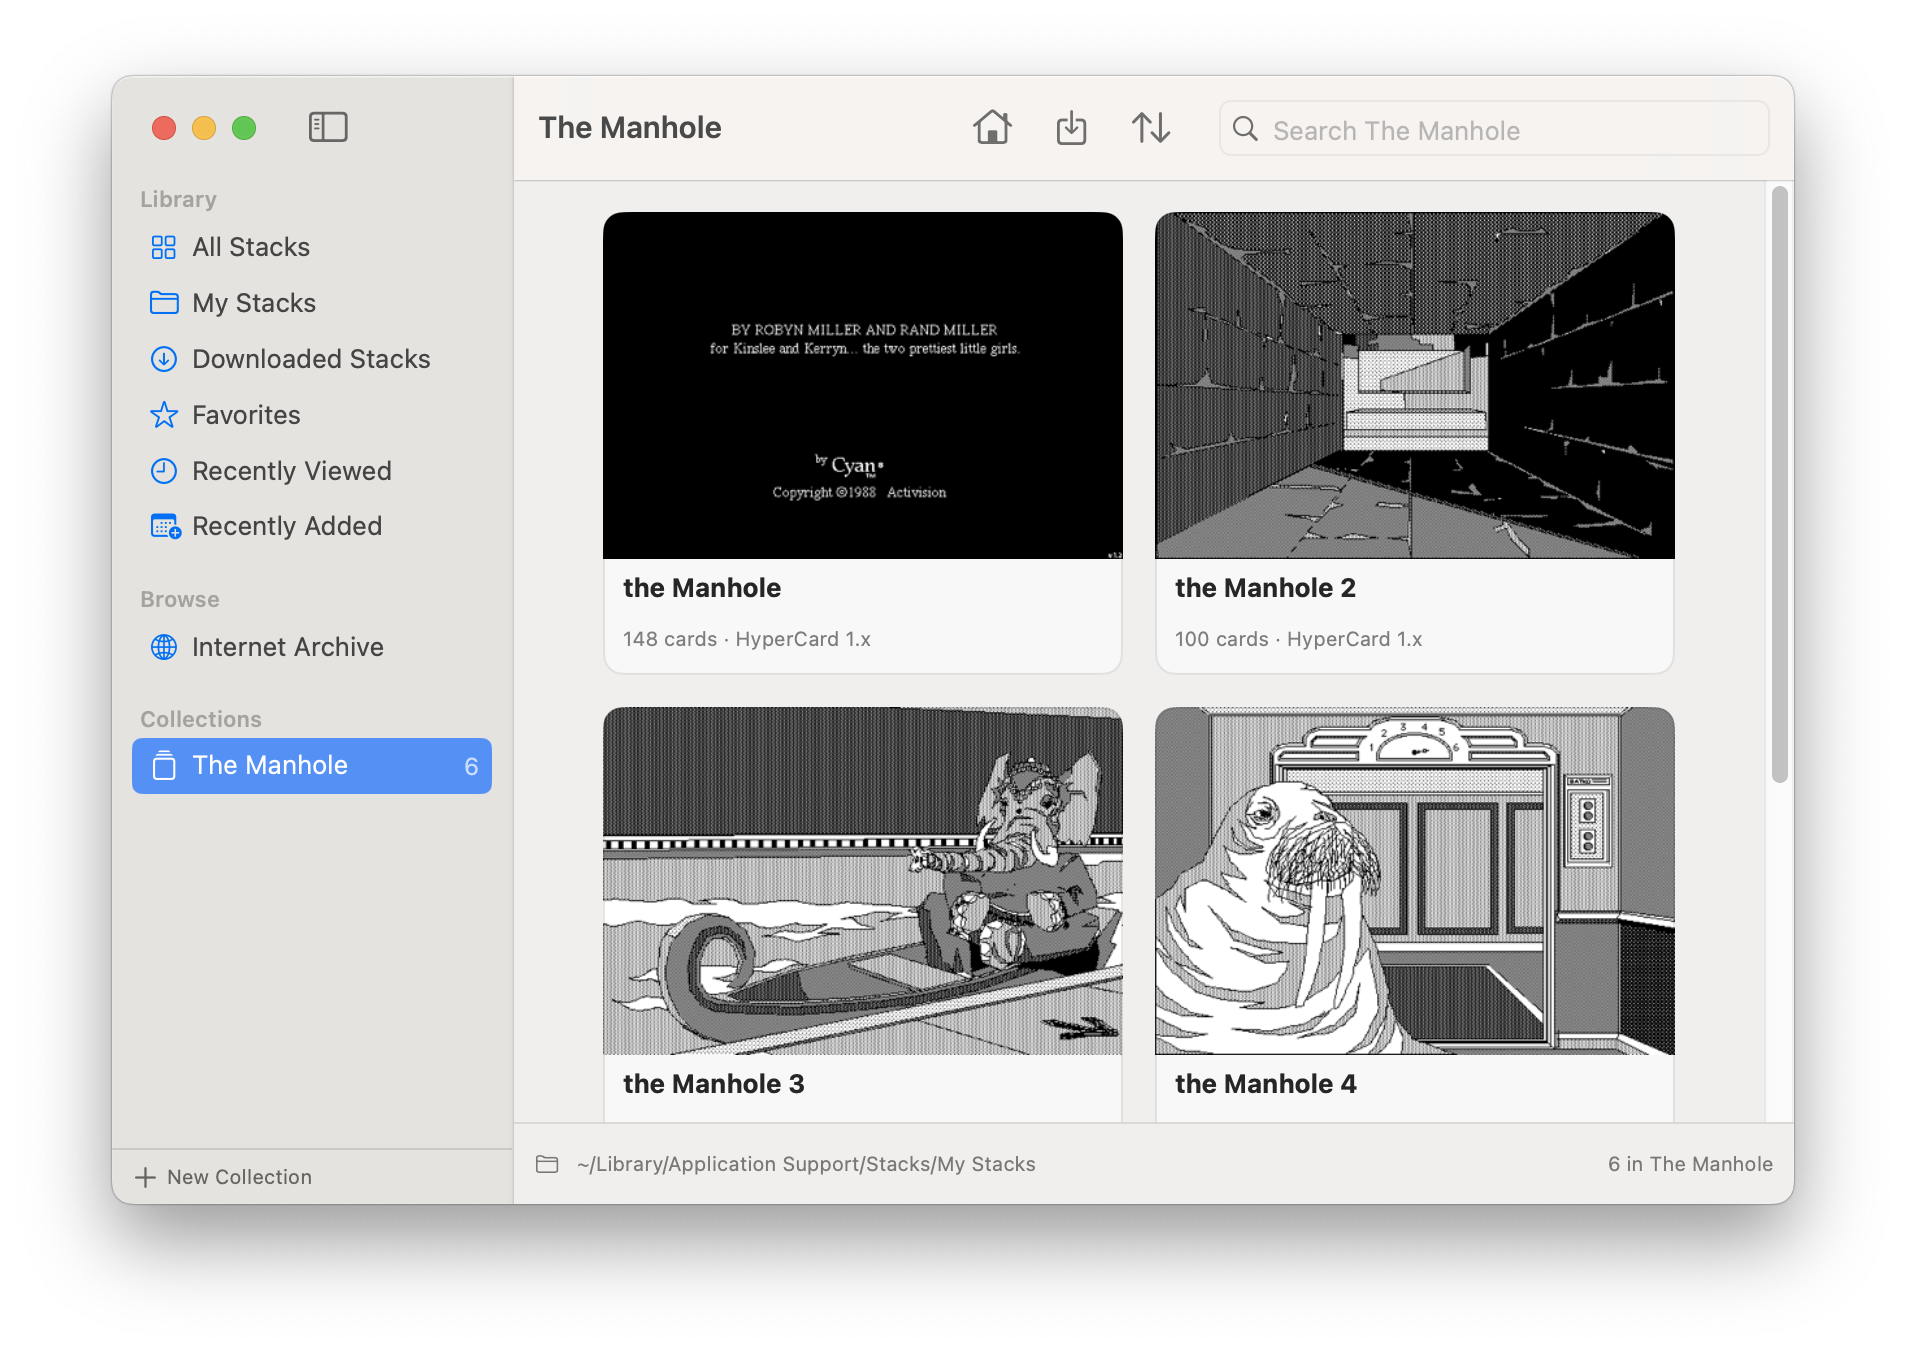The image size is (1906, 1352).
Task: Open the Manhole 4 walrus thumbnail
Action: tap(1415, 881)
